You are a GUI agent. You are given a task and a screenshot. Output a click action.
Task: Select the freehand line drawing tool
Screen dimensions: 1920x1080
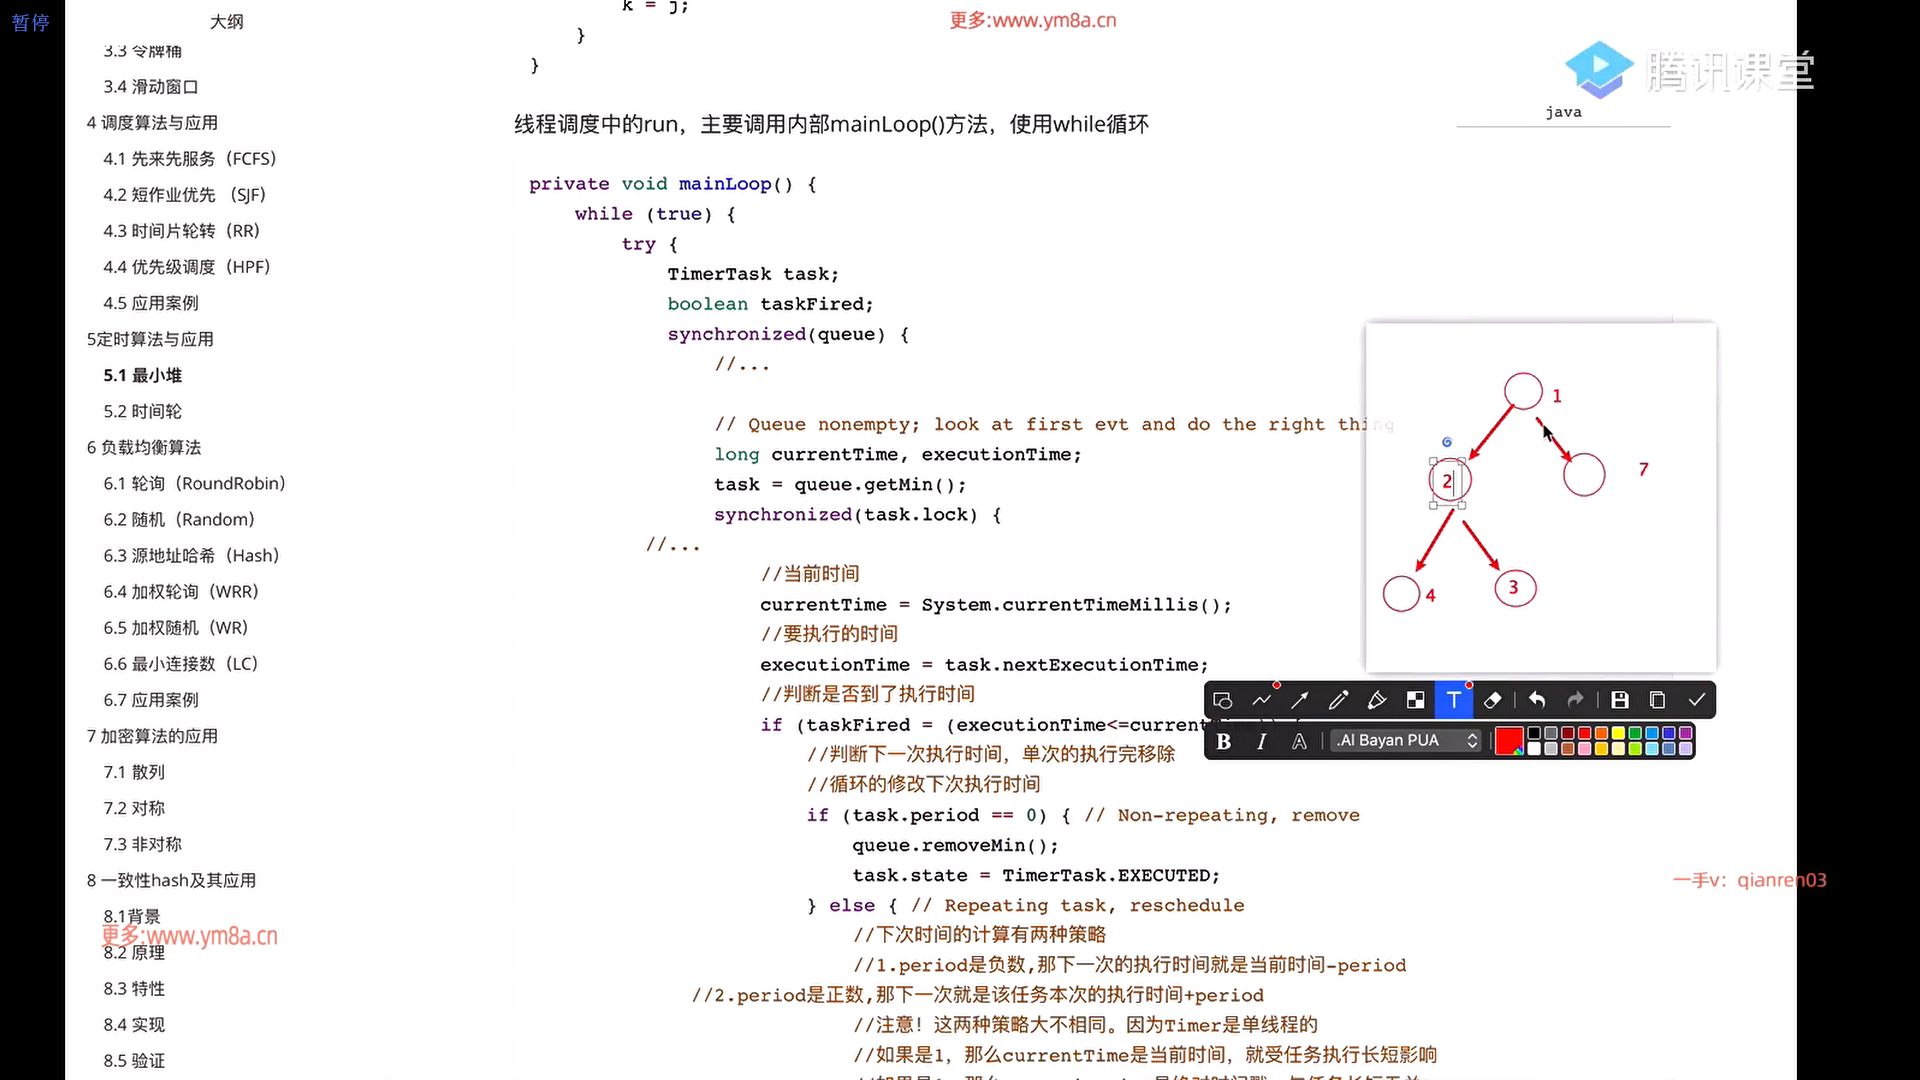1261,700
